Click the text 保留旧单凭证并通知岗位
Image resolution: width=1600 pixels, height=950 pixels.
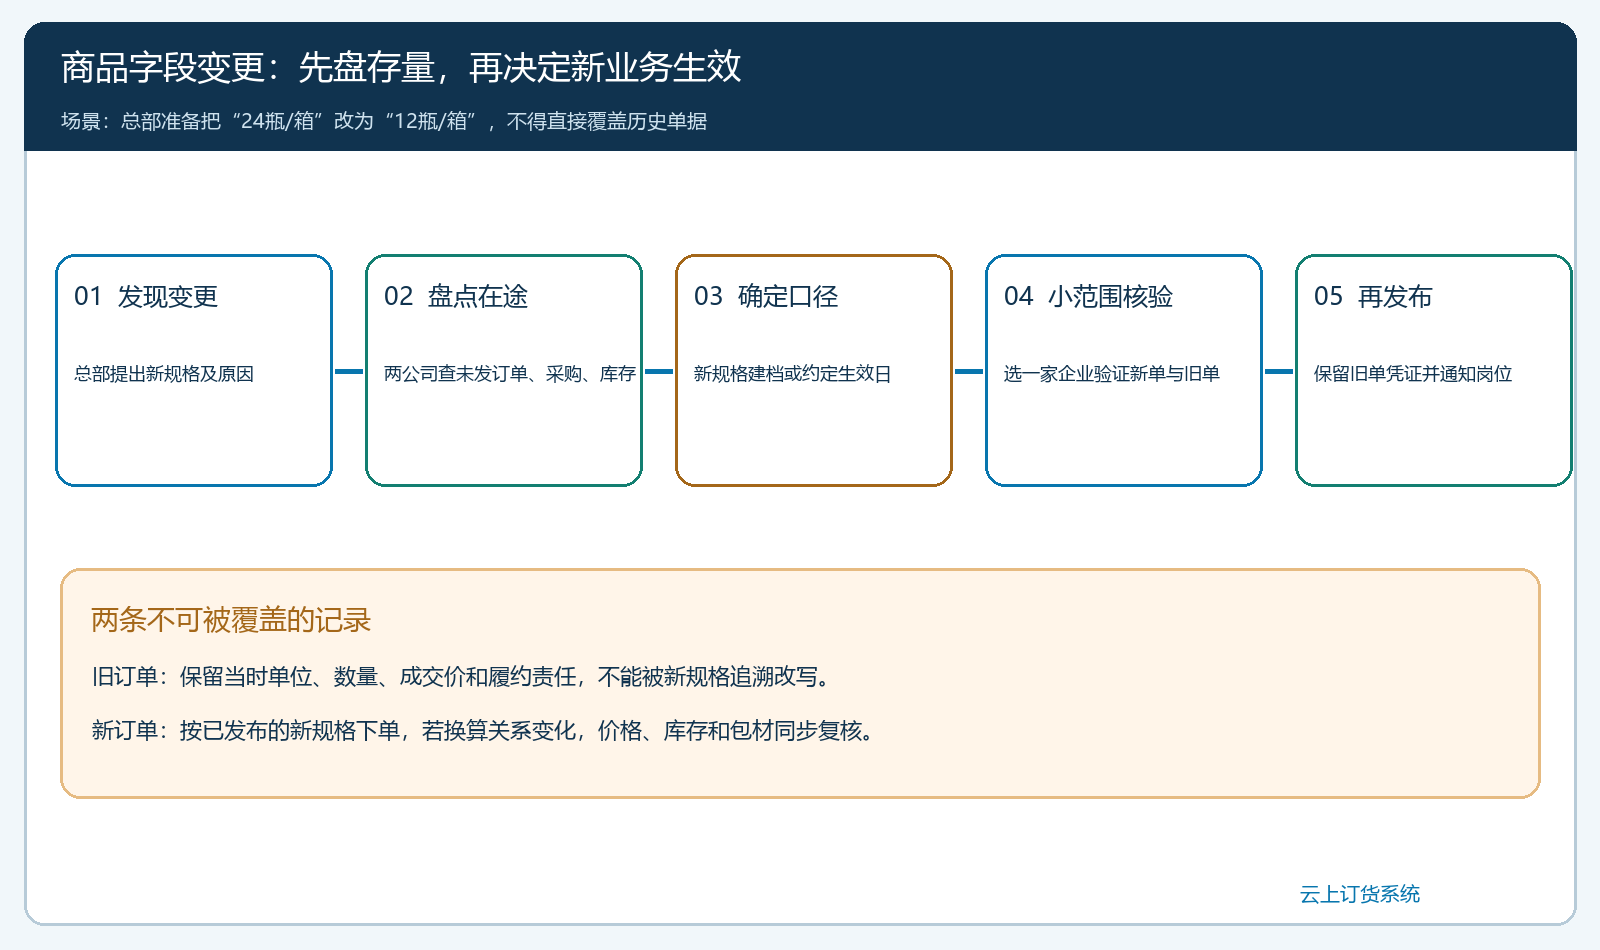1413,374
